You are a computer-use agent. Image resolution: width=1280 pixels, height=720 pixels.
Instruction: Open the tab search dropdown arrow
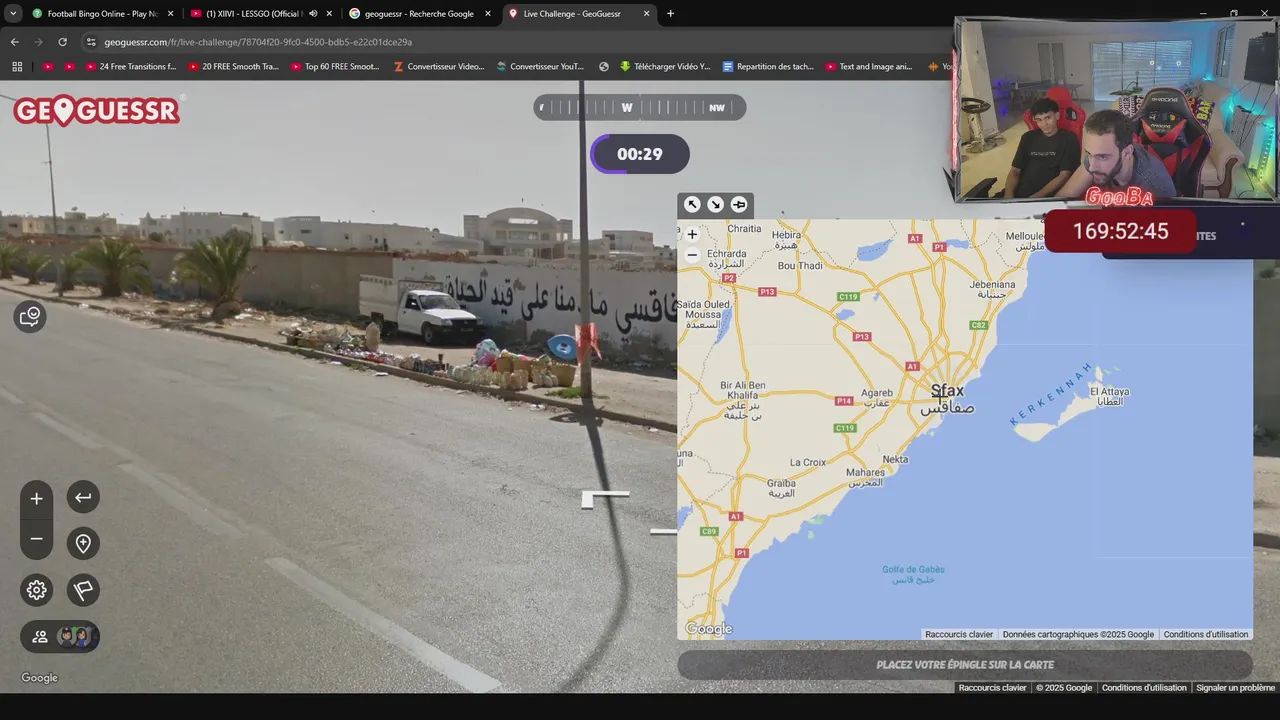pos(13,14)
